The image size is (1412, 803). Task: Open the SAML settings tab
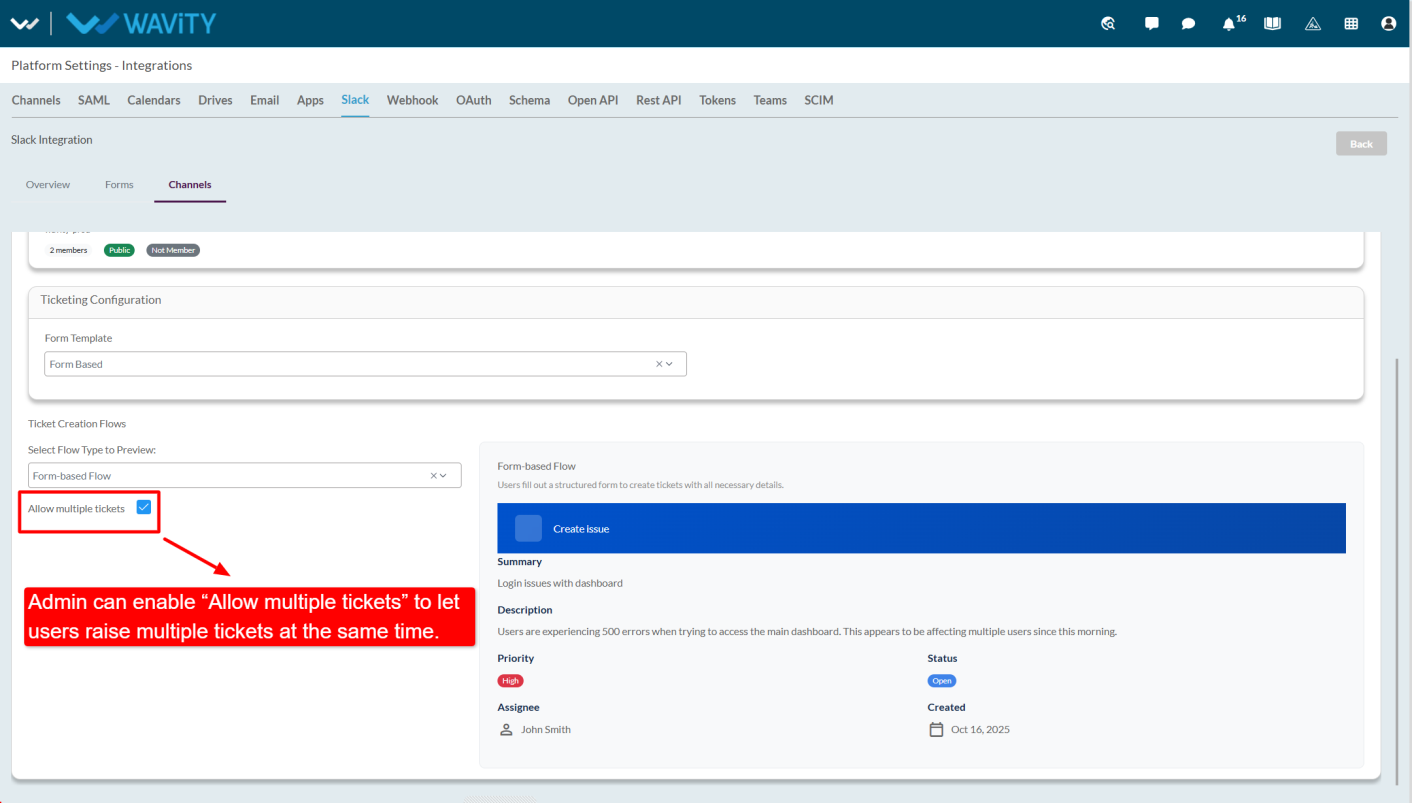[x=94, y=100]
